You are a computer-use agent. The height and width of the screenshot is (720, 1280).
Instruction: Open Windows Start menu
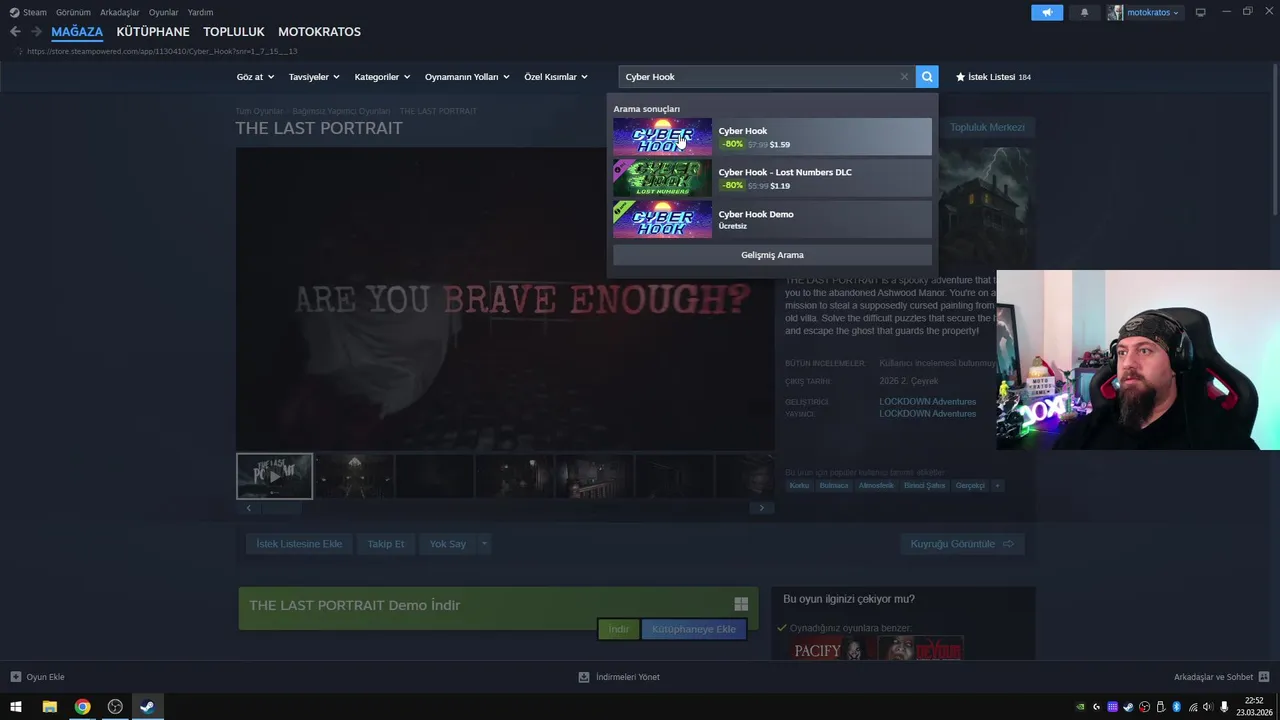[x=15, y=707]
